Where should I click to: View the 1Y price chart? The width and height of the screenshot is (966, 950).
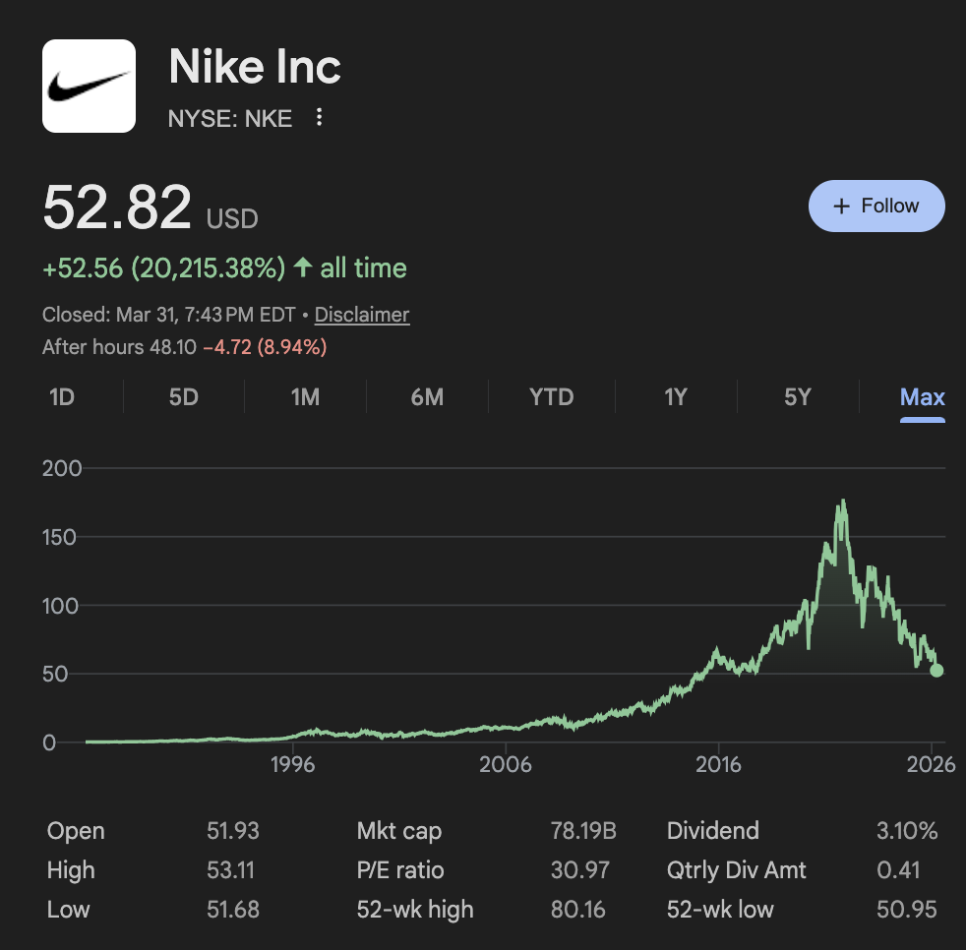(x=676, y=397)
